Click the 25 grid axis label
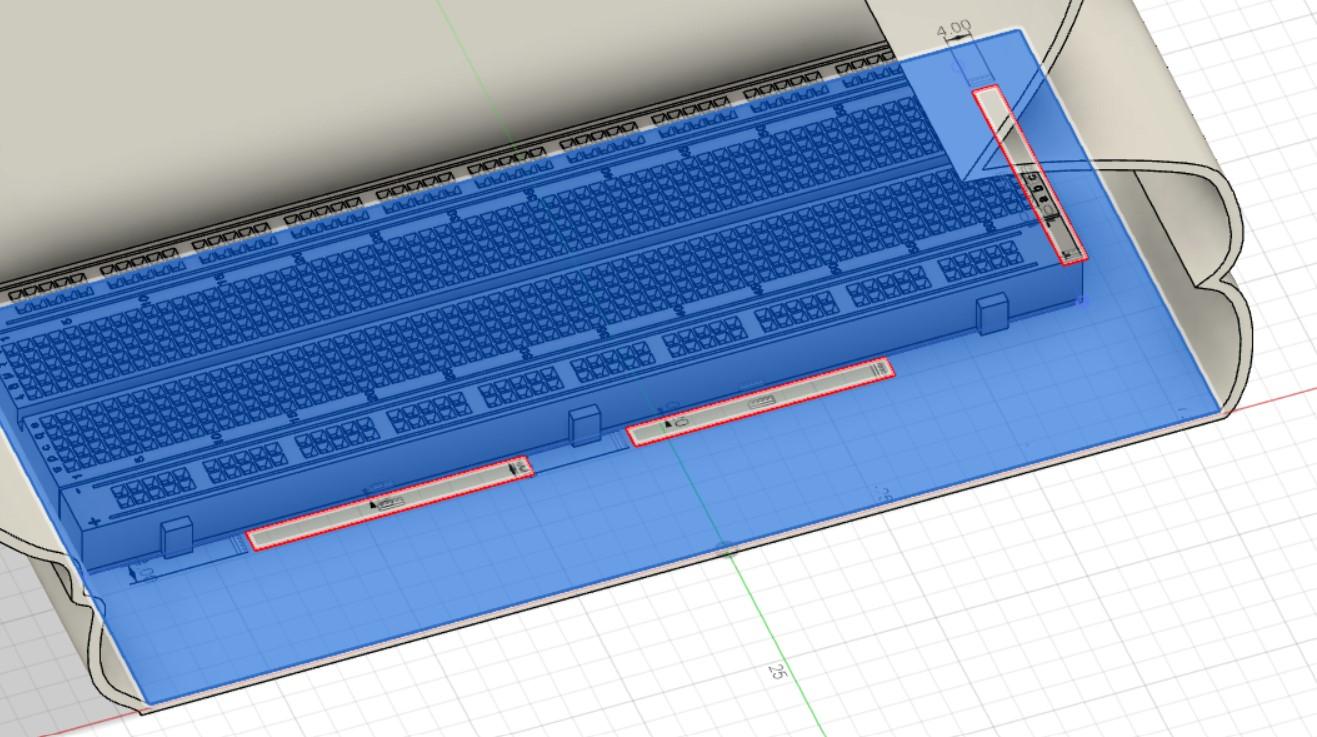This screenshot has height=737, width=1317. pyautogui.click(x=775, y=672)
